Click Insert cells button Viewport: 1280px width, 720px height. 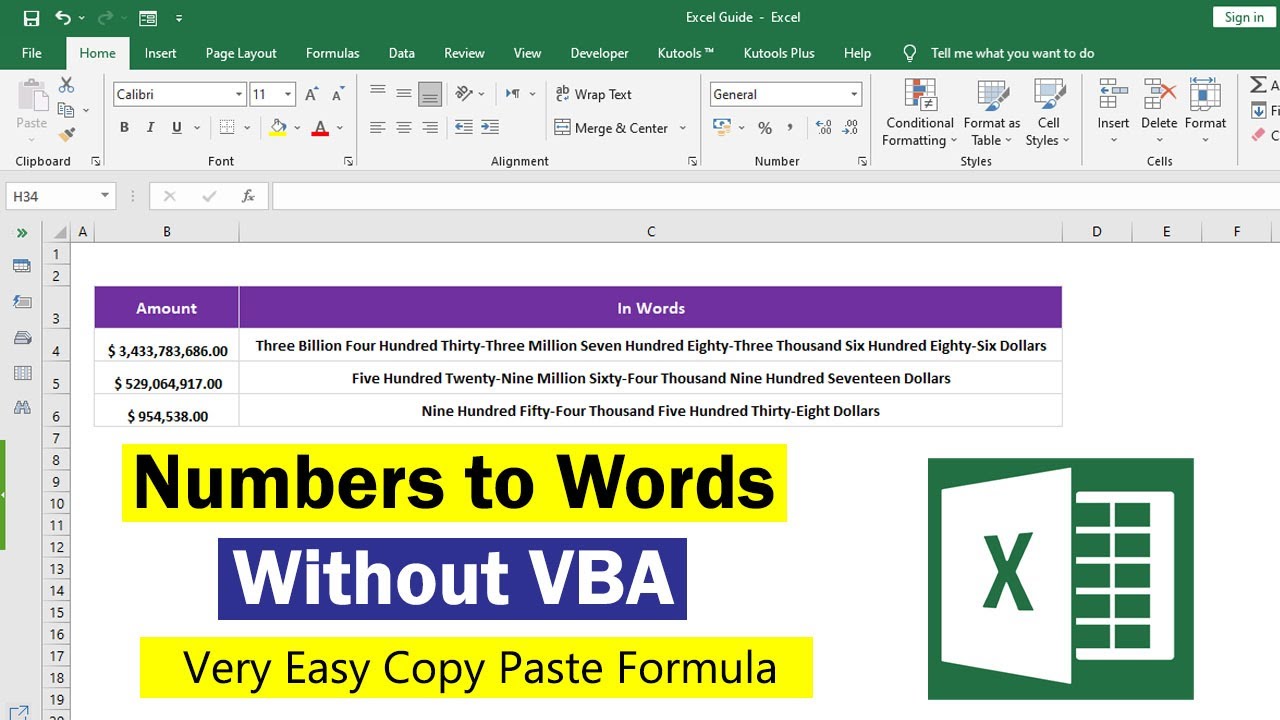click(x=1113, y=112)
